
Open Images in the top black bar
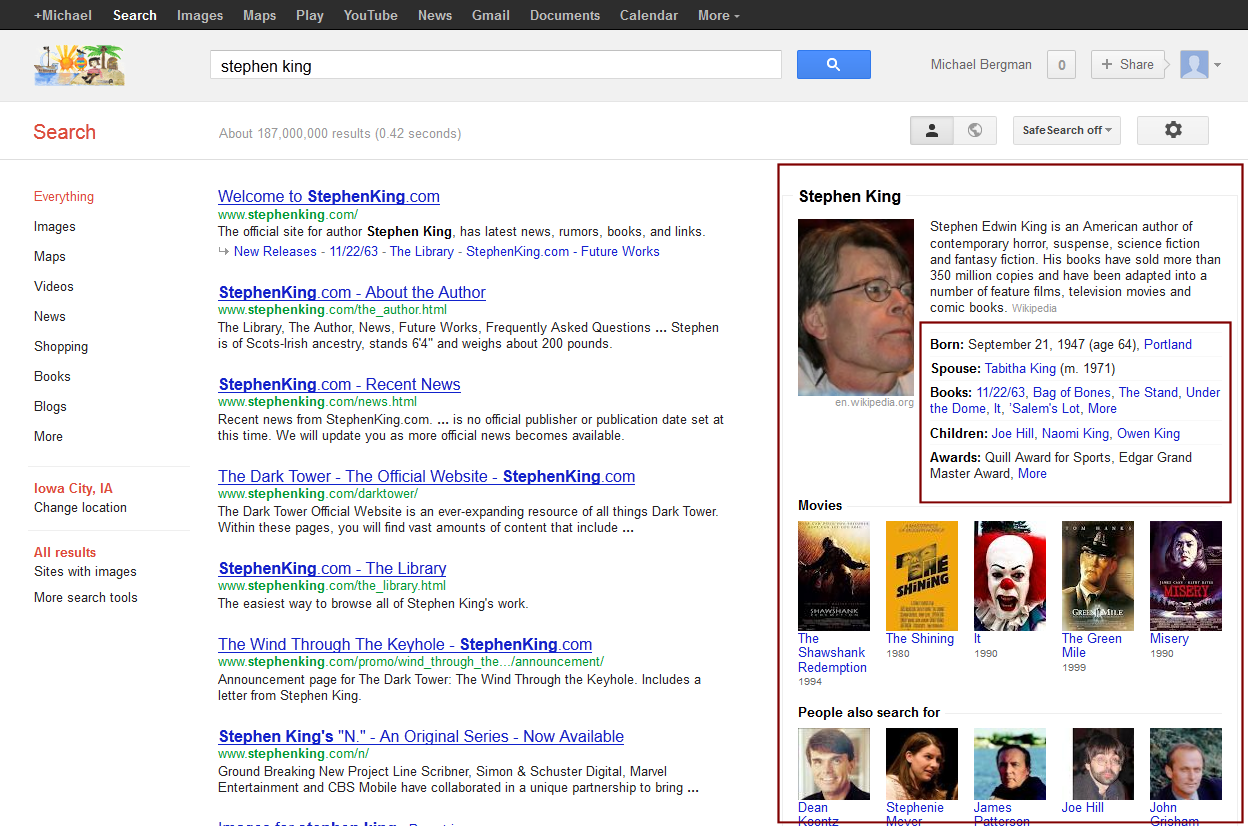tap(200, 15)
